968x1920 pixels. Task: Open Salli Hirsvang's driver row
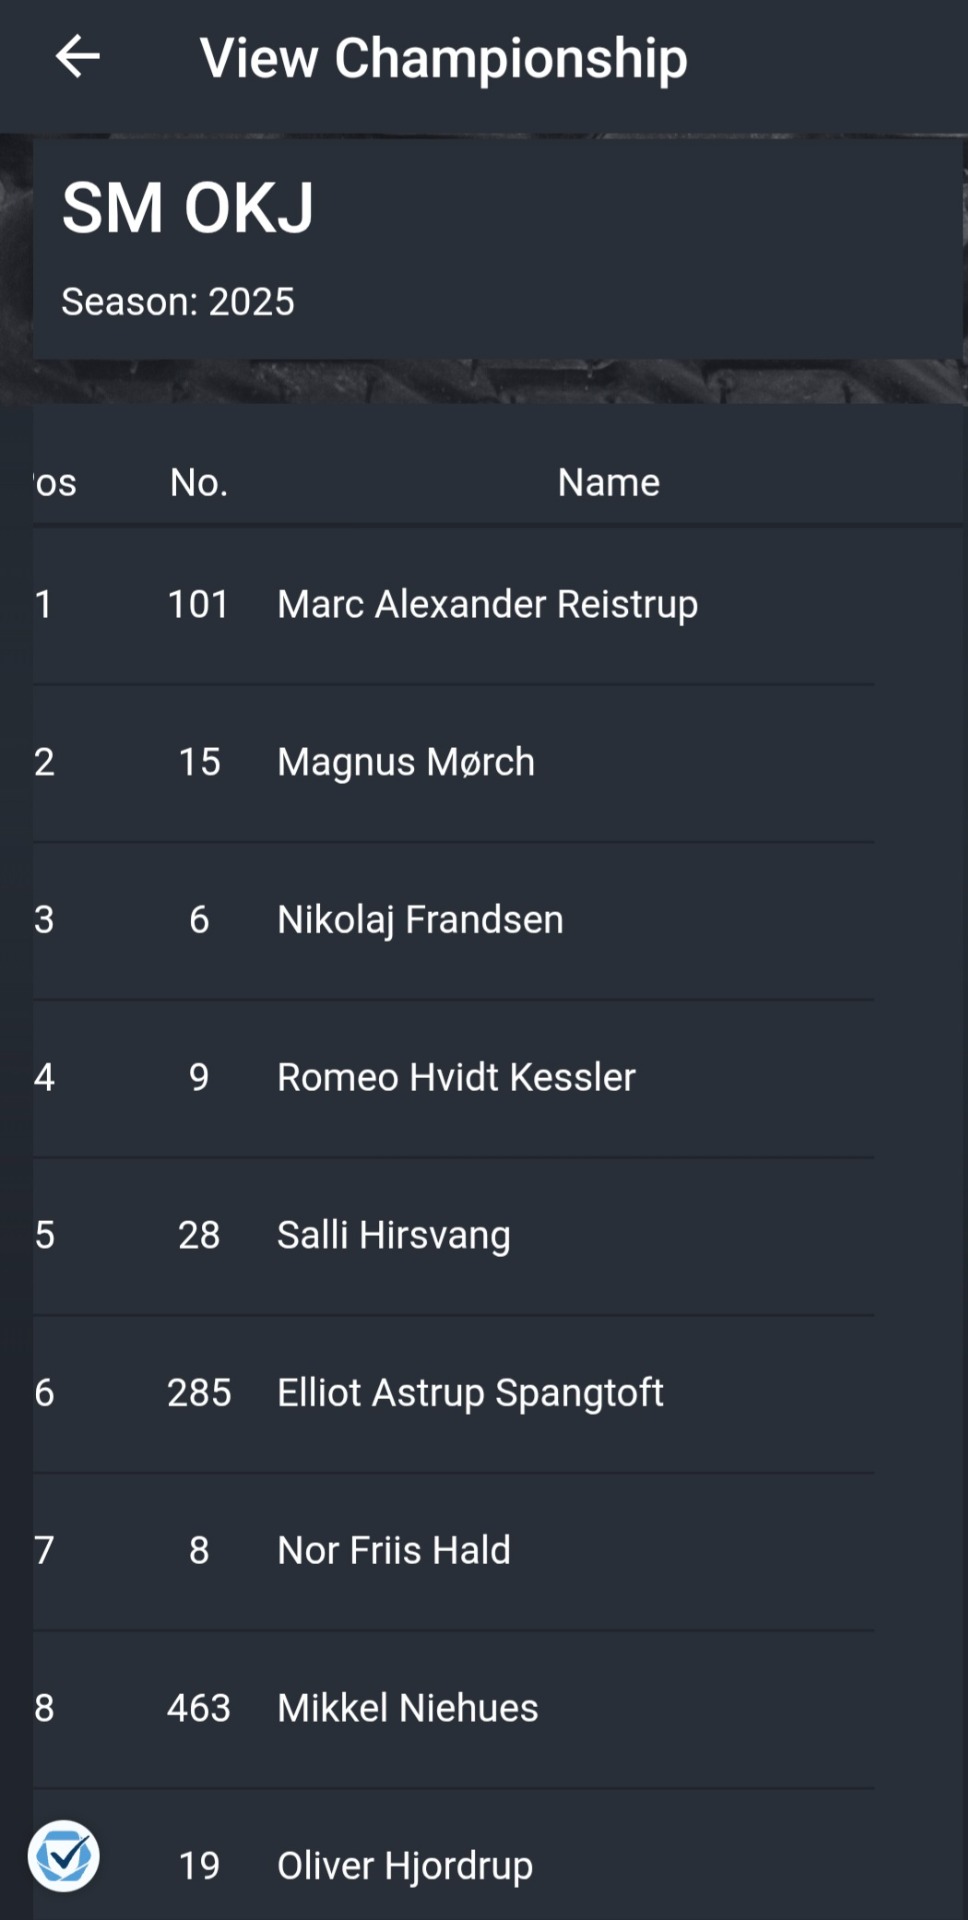(393, 1235)
